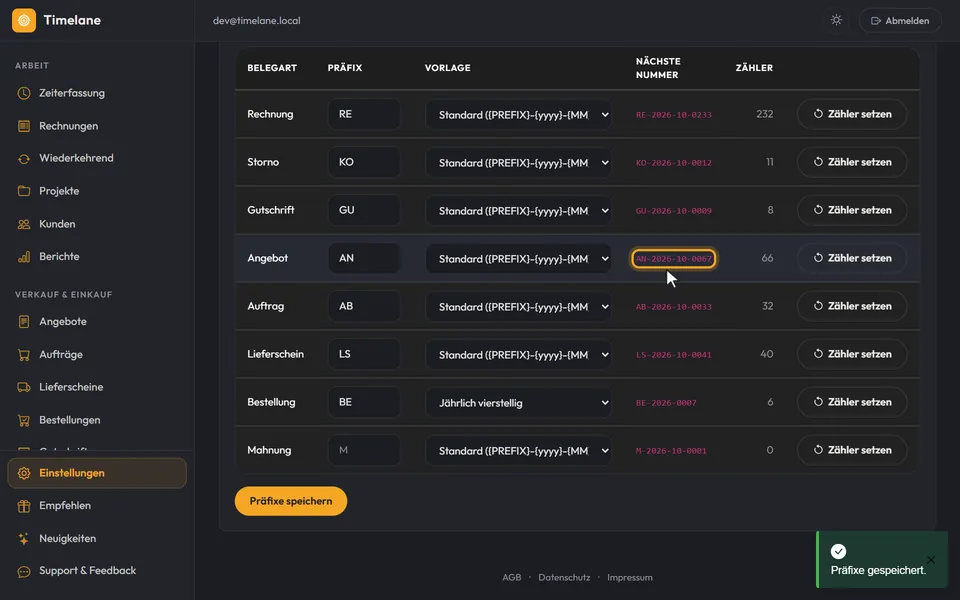The image size is (960, 600).
Task: Click the Kunden people icon
Action: pos(24,224)
